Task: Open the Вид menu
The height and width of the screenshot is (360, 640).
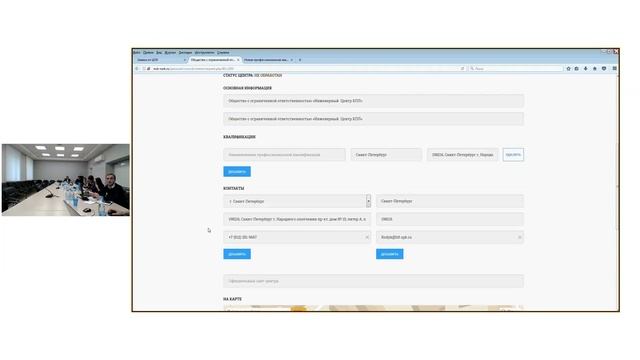Action: (x=159, y=53)
